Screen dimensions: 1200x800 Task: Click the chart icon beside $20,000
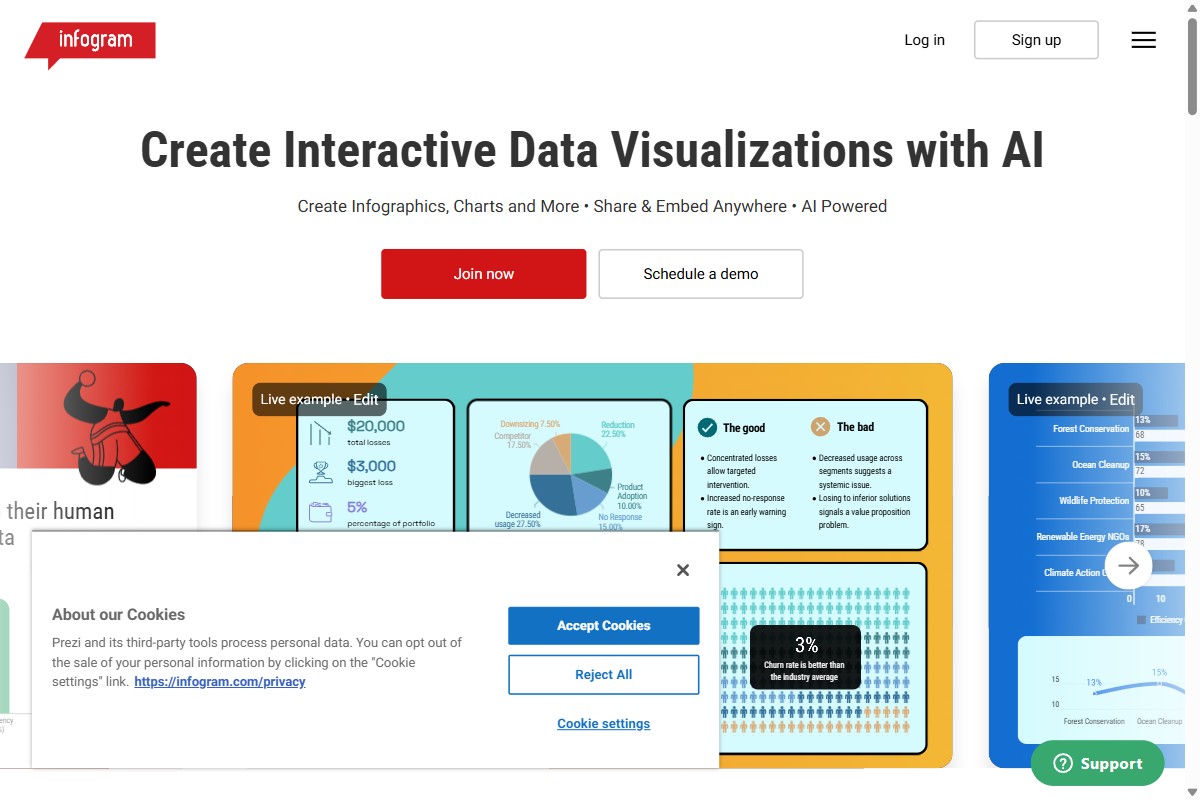321,433
